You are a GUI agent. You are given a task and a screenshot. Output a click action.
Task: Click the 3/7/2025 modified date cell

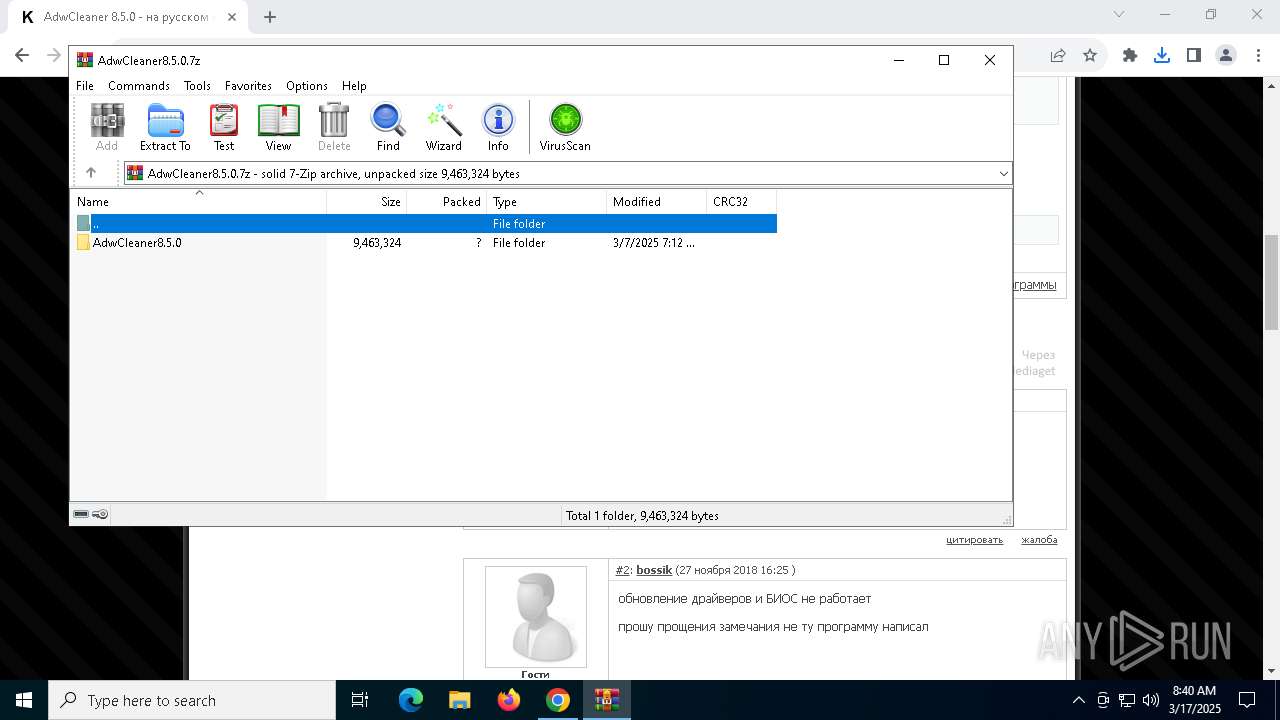654,243
